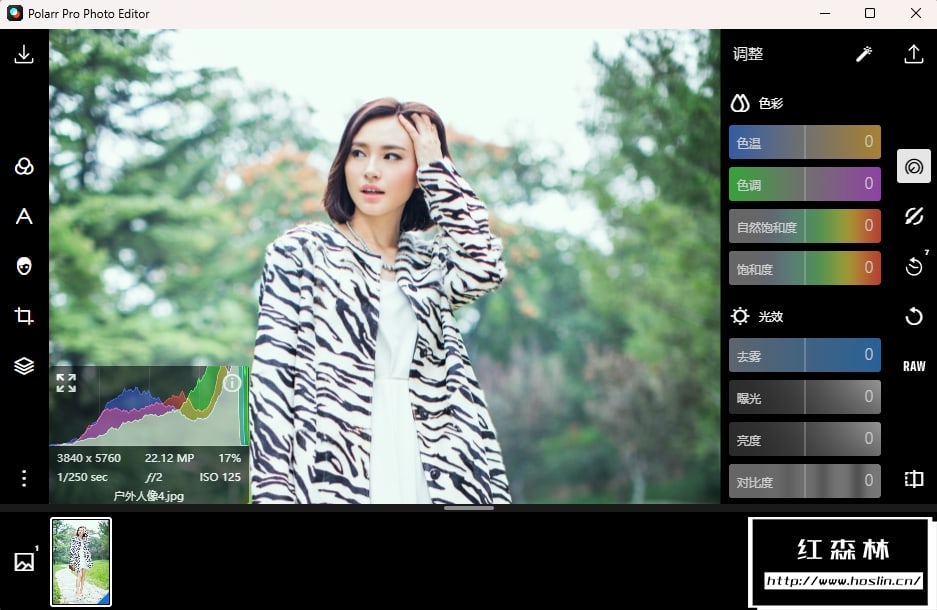This screenshot has width=937, height=610.
Task: Click the 17% zoom level value
Action: tap(229, 458)
